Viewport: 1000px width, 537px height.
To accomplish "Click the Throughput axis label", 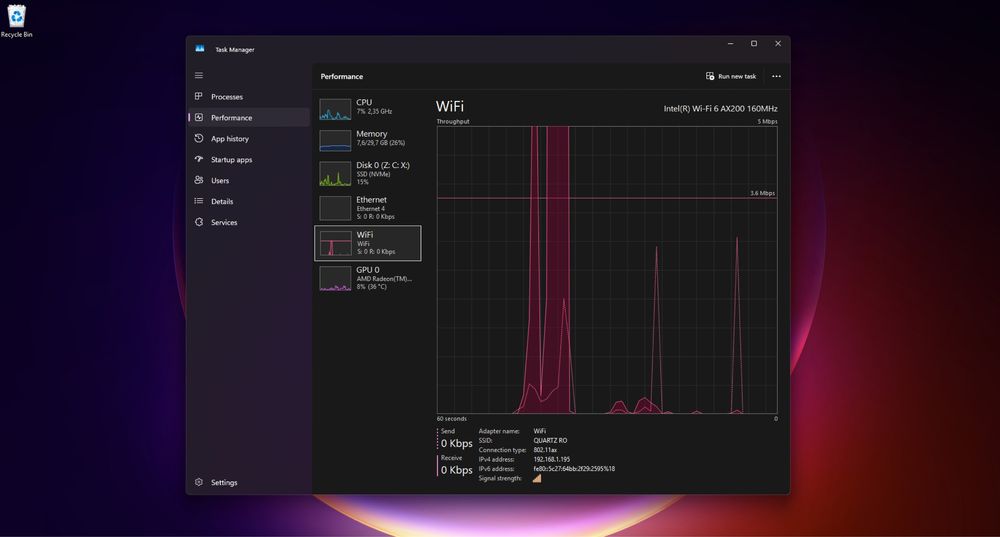I will [453, 121].
